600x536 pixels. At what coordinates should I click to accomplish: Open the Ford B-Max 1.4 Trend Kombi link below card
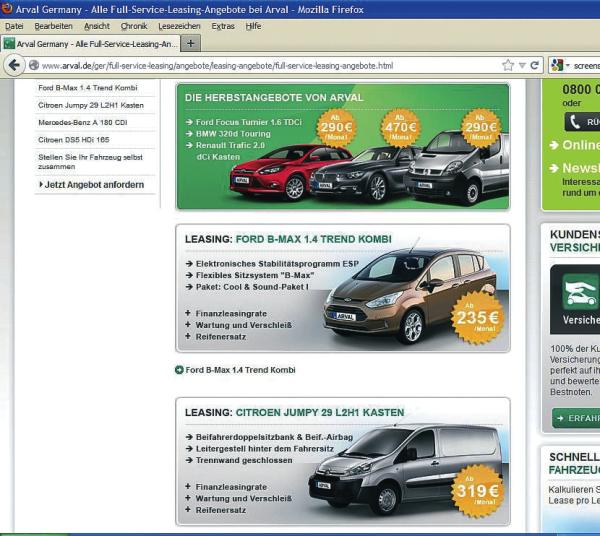[240, 370]
